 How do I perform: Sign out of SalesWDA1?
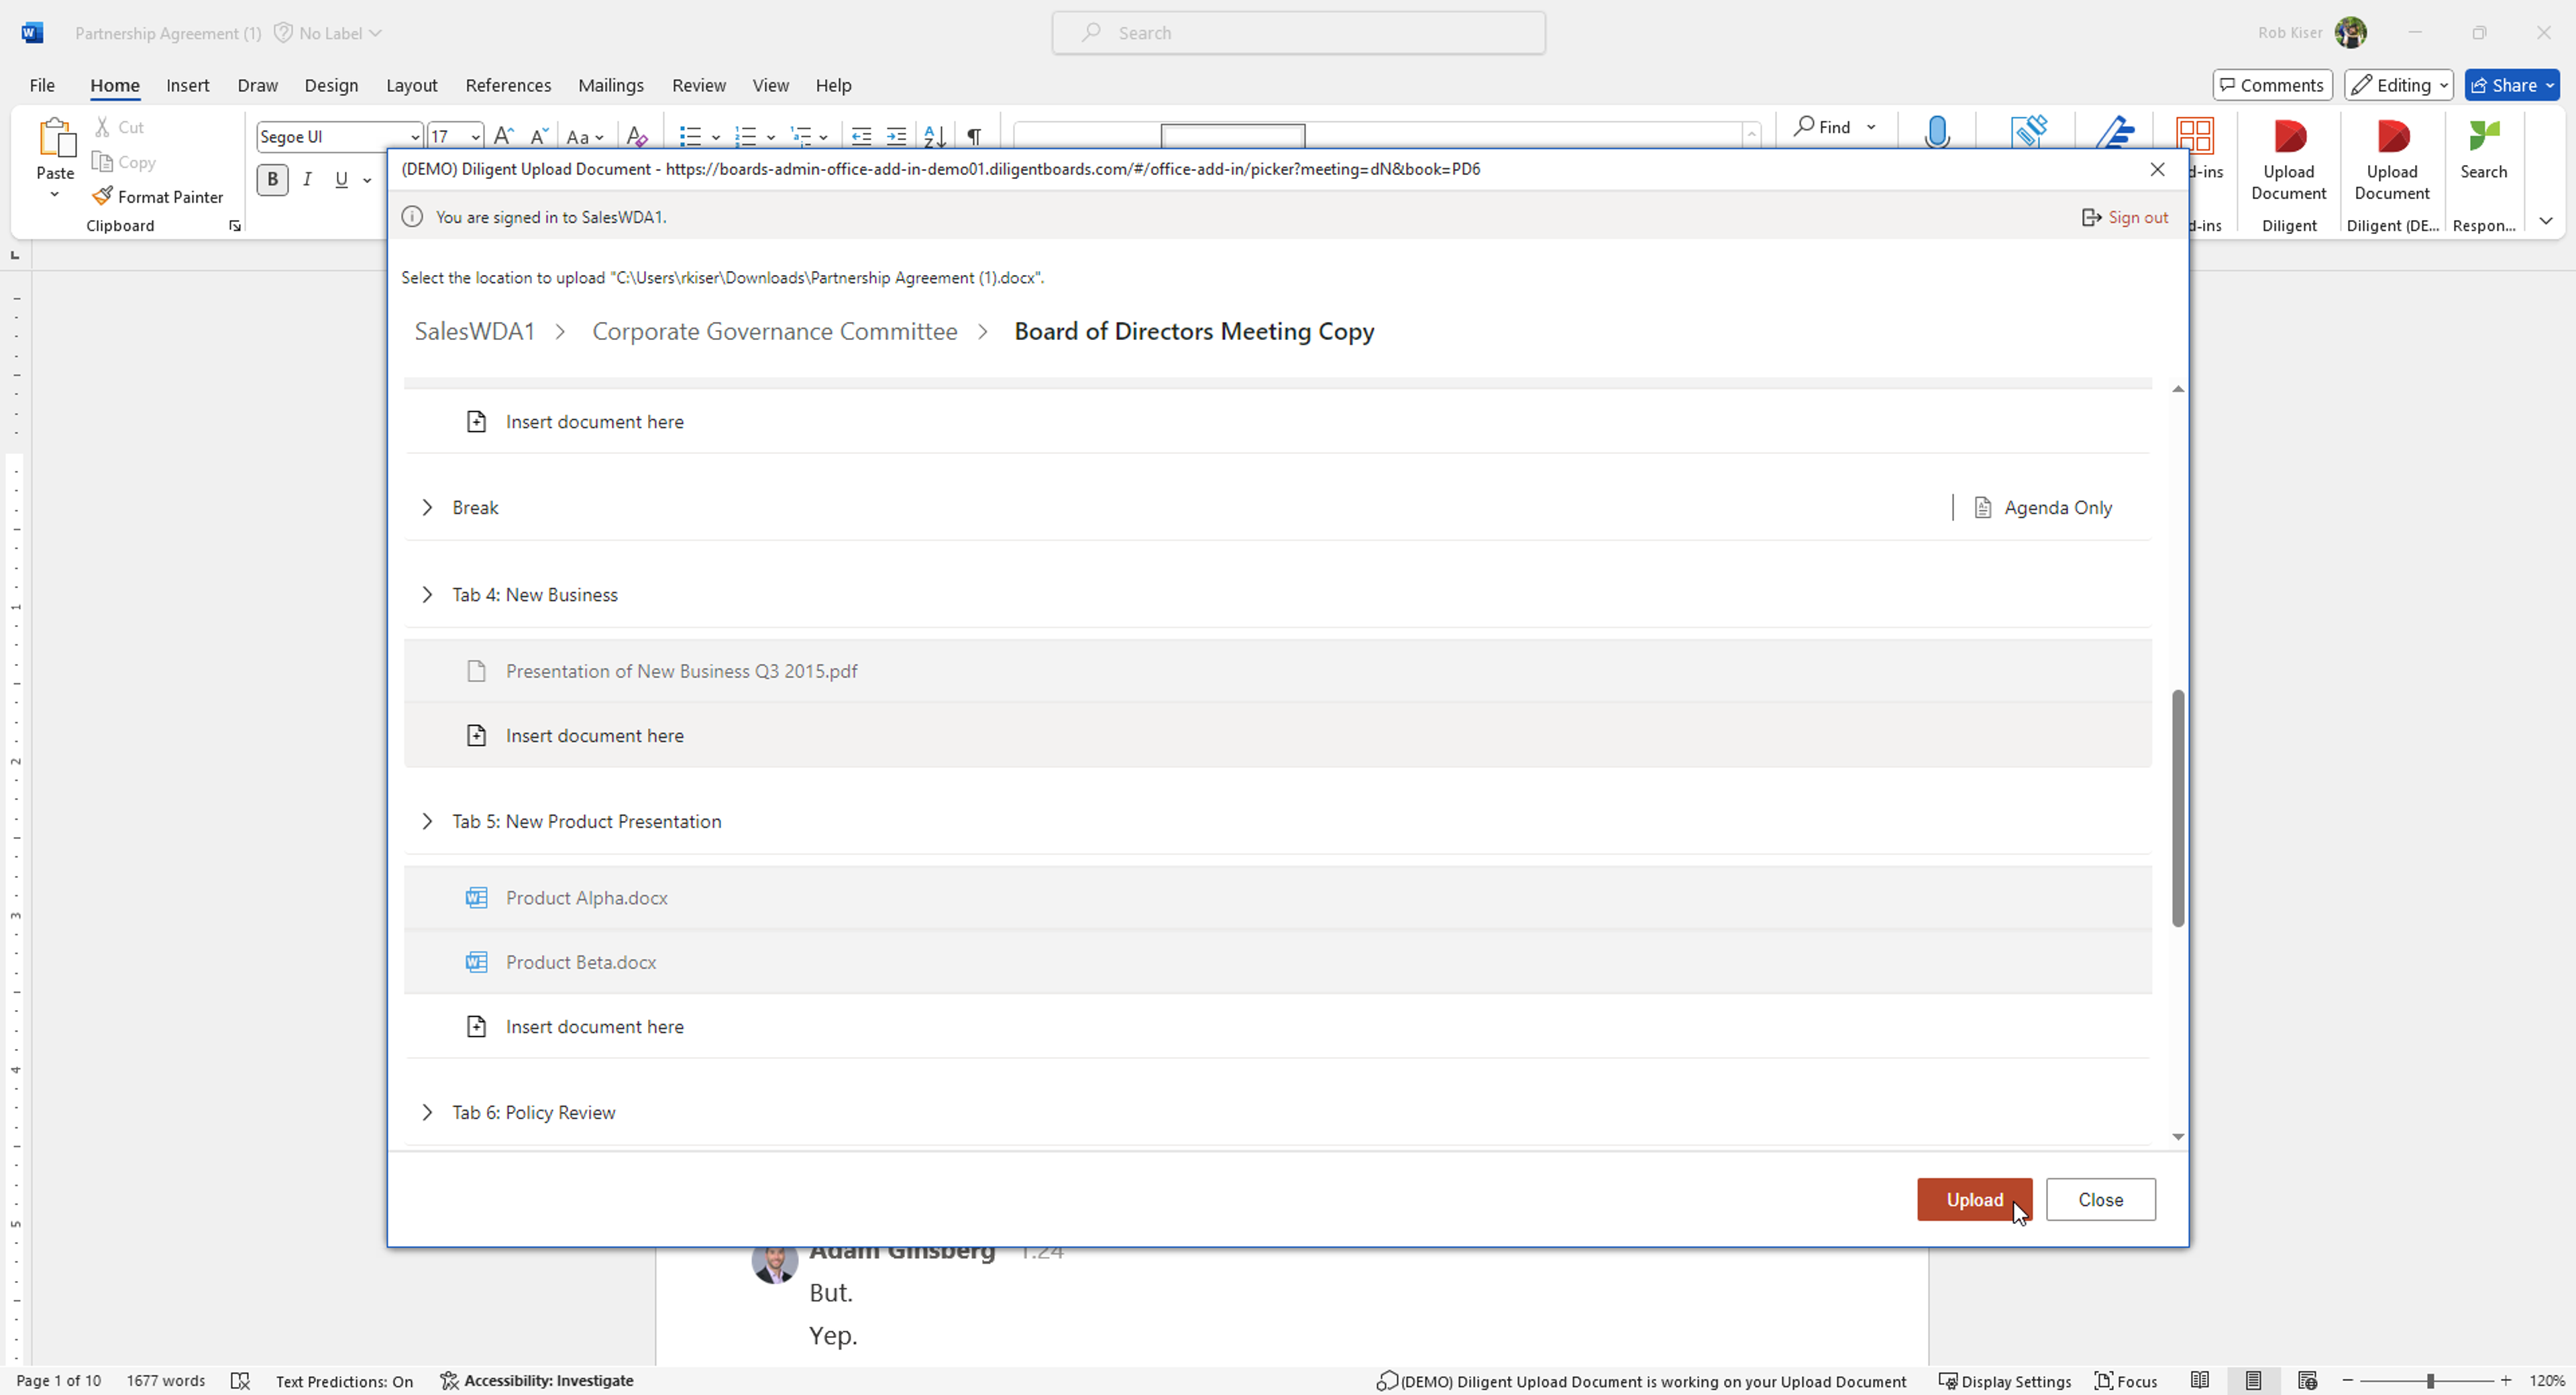[2125, 217]
